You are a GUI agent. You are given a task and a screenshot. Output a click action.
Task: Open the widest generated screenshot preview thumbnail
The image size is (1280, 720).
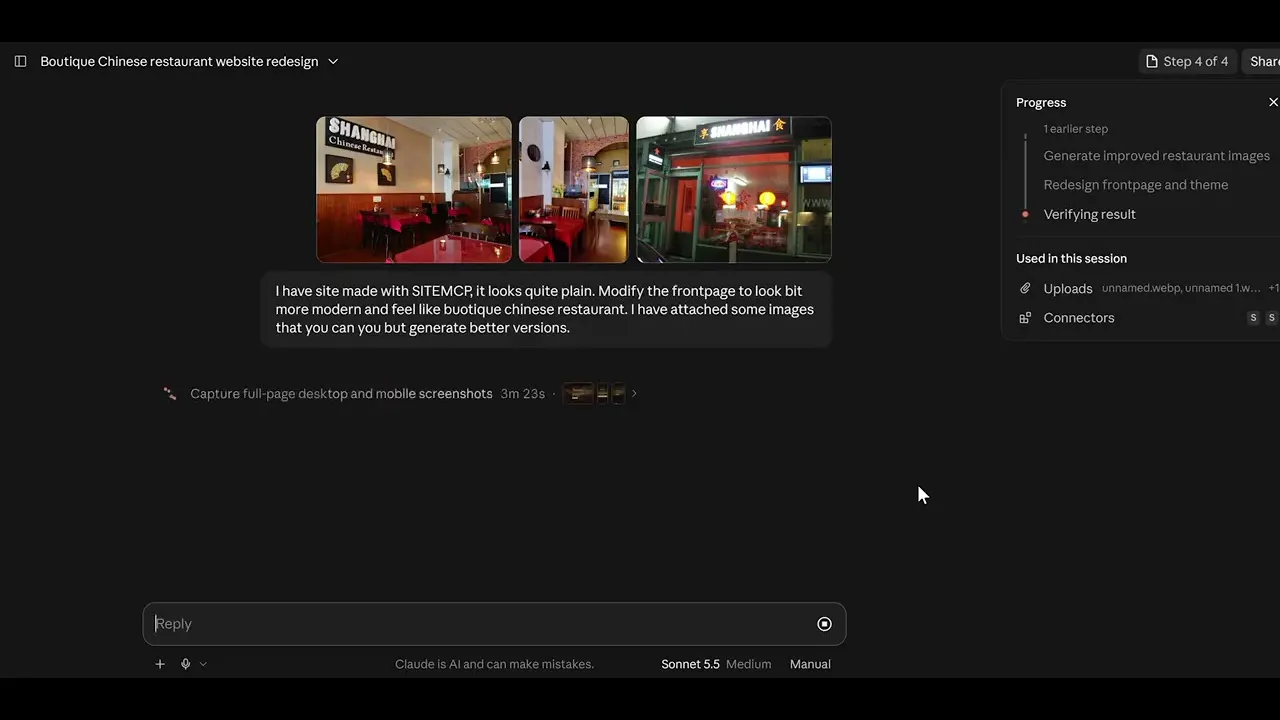[578, 394]
